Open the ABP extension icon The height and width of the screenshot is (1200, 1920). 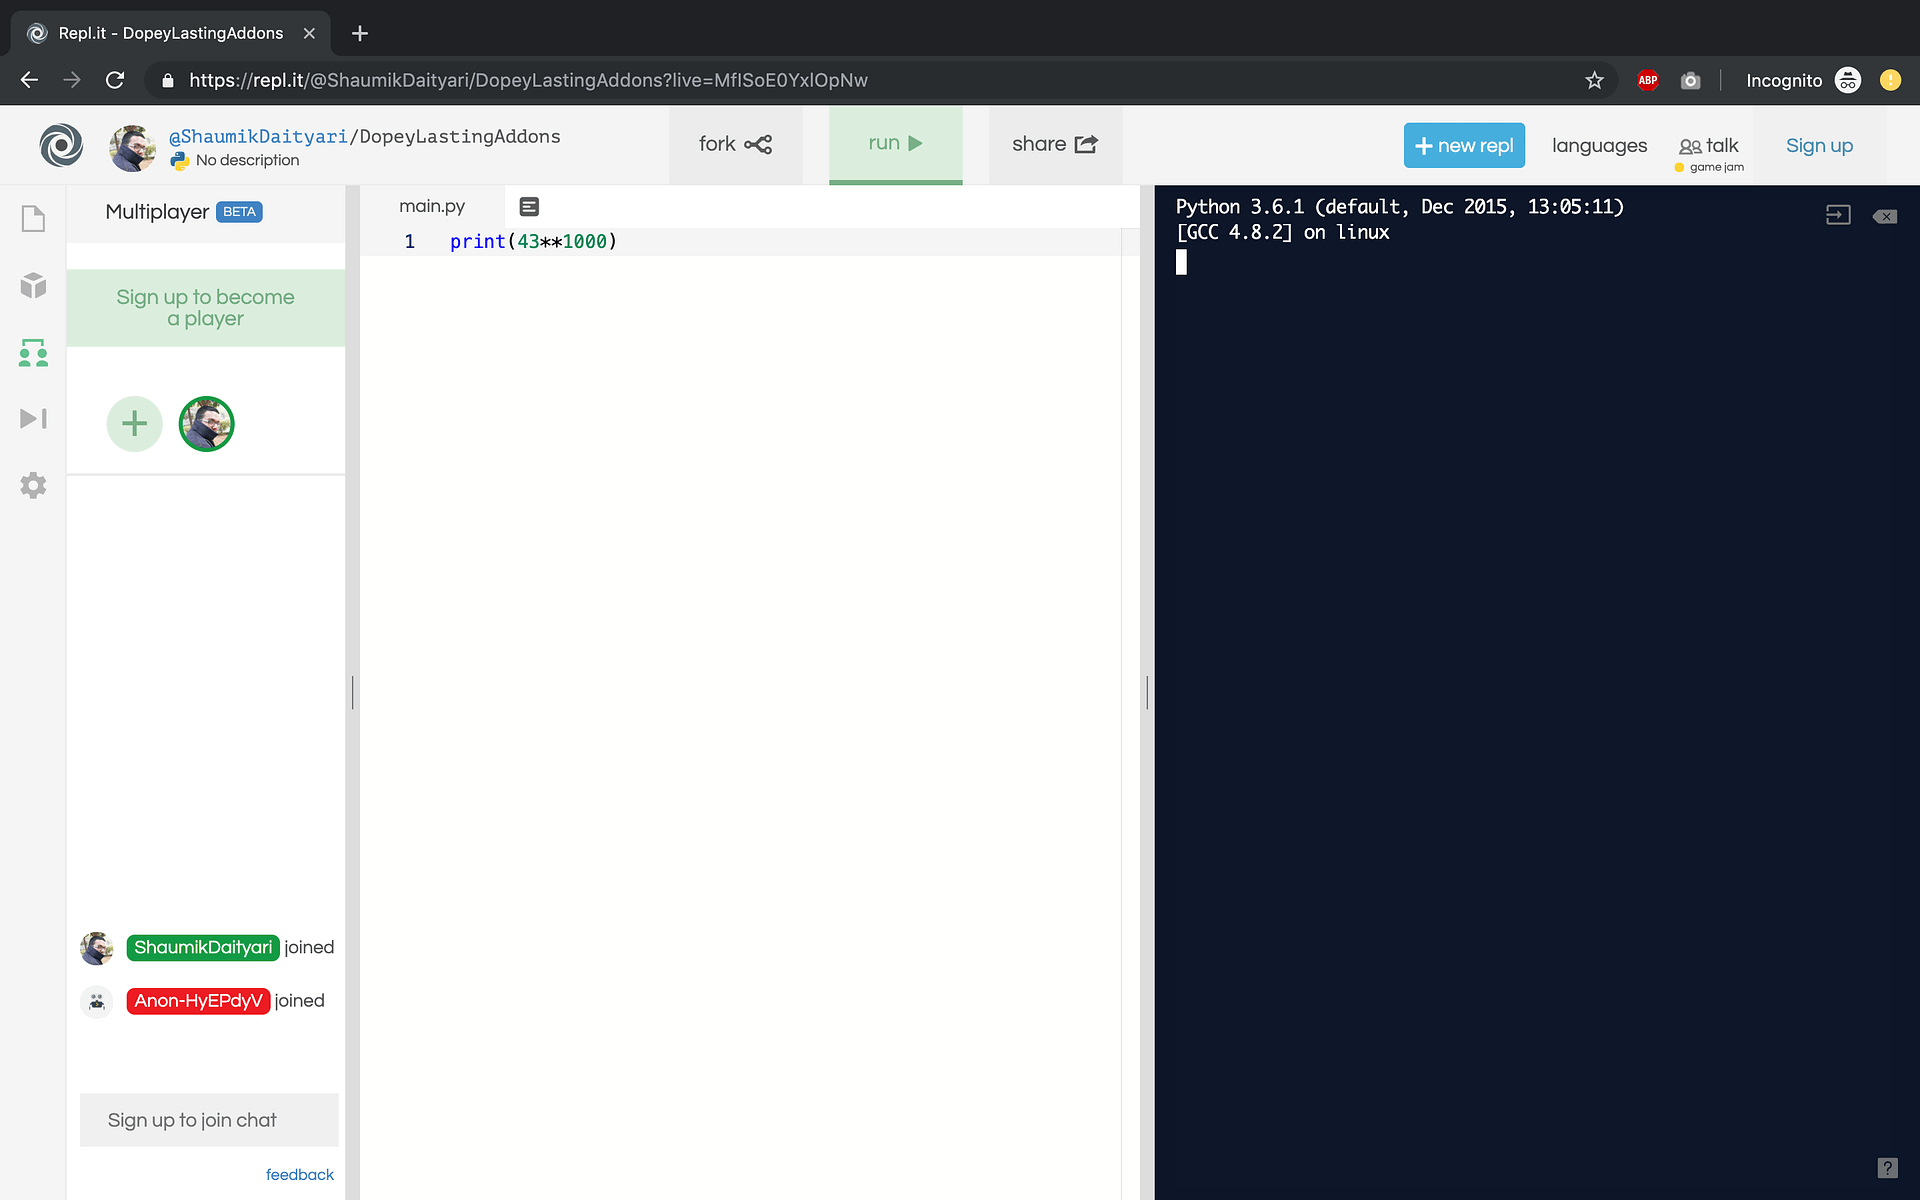coord(1648,80)
